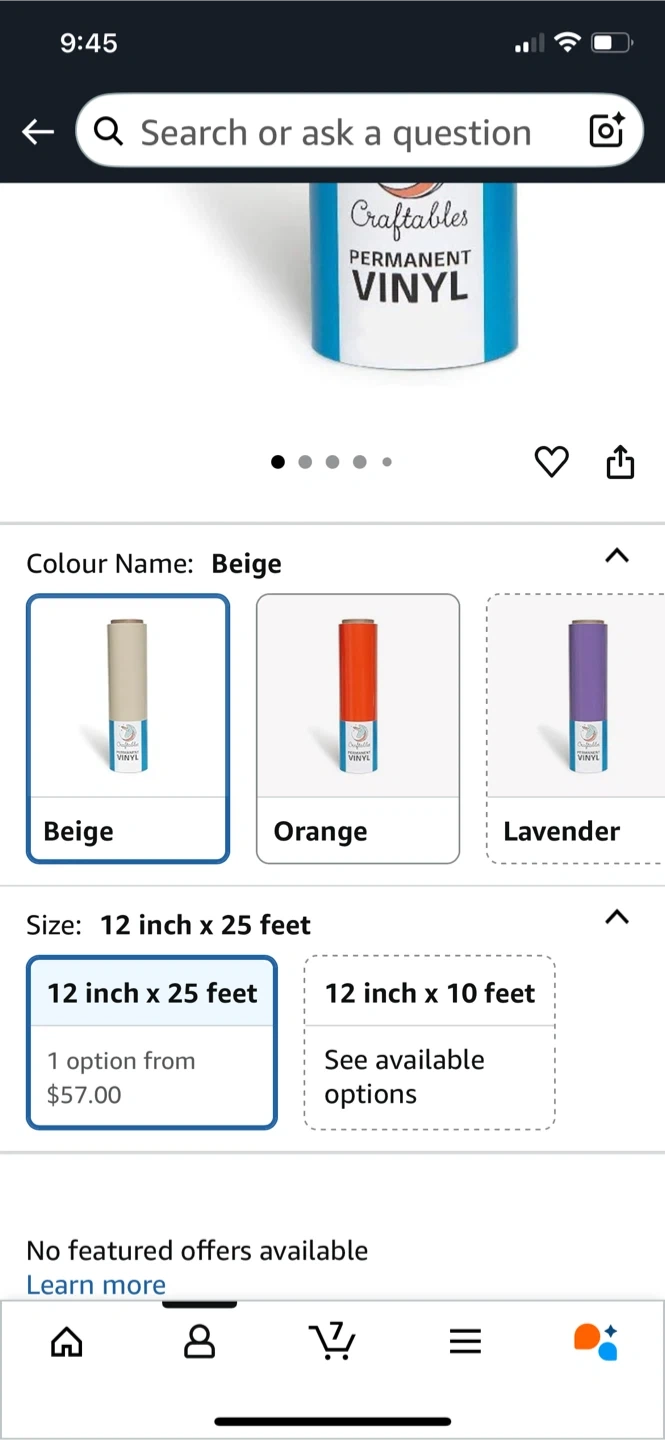Viewport: 665px width, 1440px height.
Task: Collapse the Colour Name section
Action: (x=617, y=556)
